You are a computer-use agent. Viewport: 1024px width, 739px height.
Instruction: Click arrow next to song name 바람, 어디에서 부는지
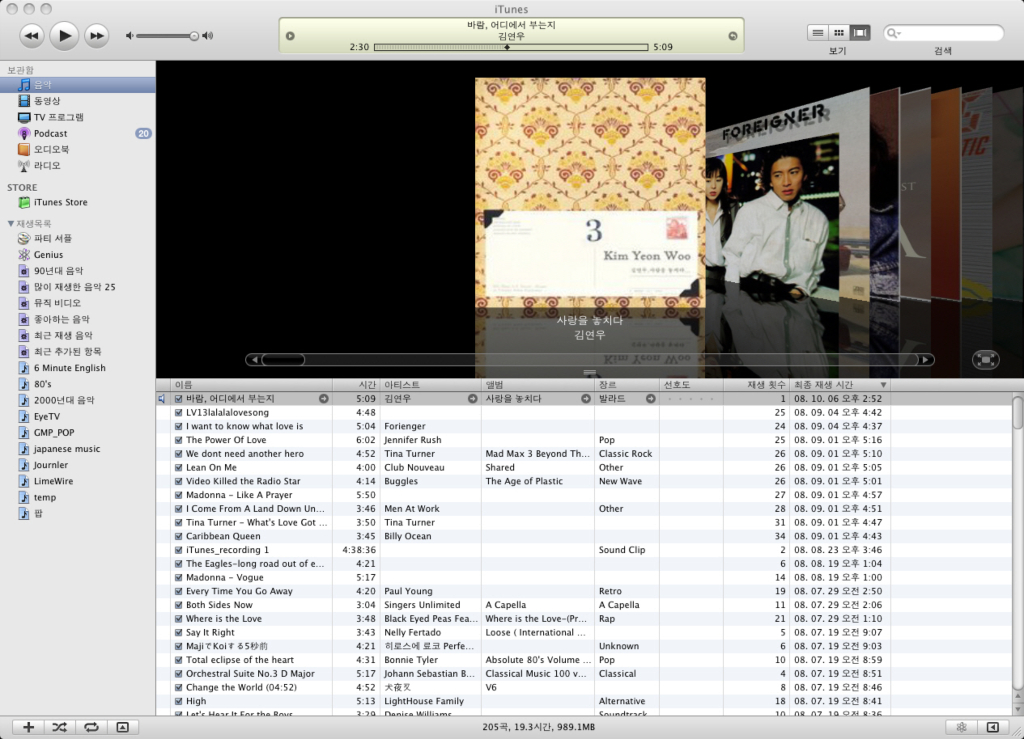(323, 399)
